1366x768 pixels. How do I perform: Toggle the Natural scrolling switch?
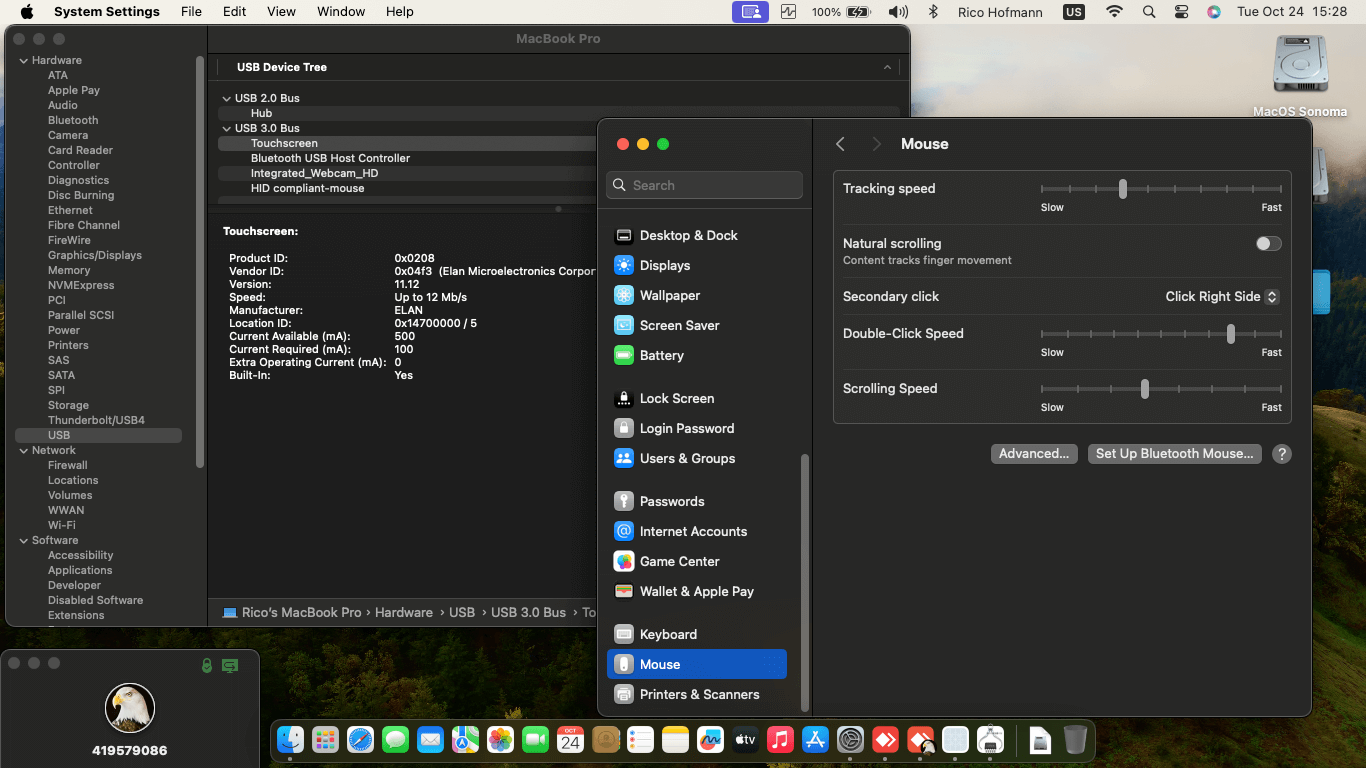[x=1268, y=244]
